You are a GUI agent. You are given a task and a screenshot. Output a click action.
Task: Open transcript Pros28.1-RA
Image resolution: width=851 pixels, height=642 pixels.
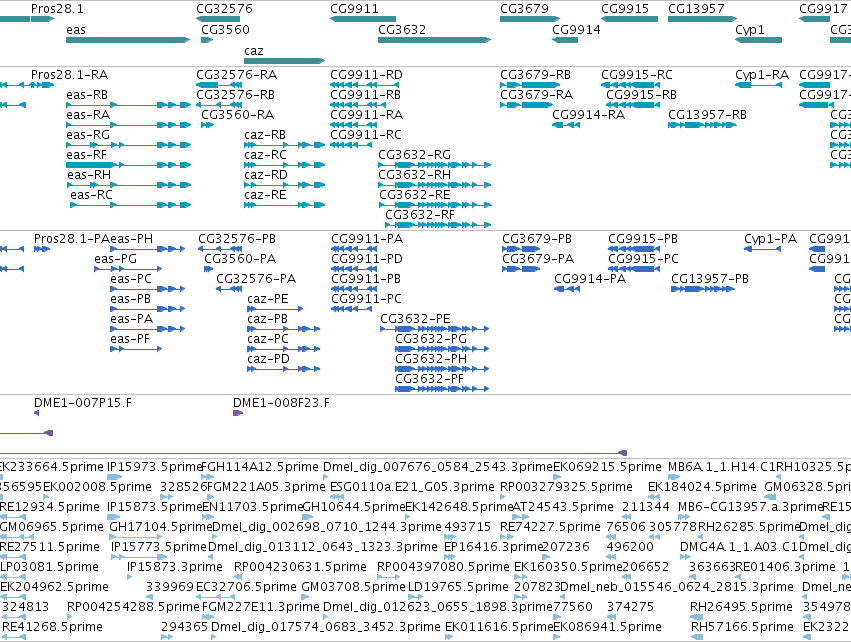point(69,74)
